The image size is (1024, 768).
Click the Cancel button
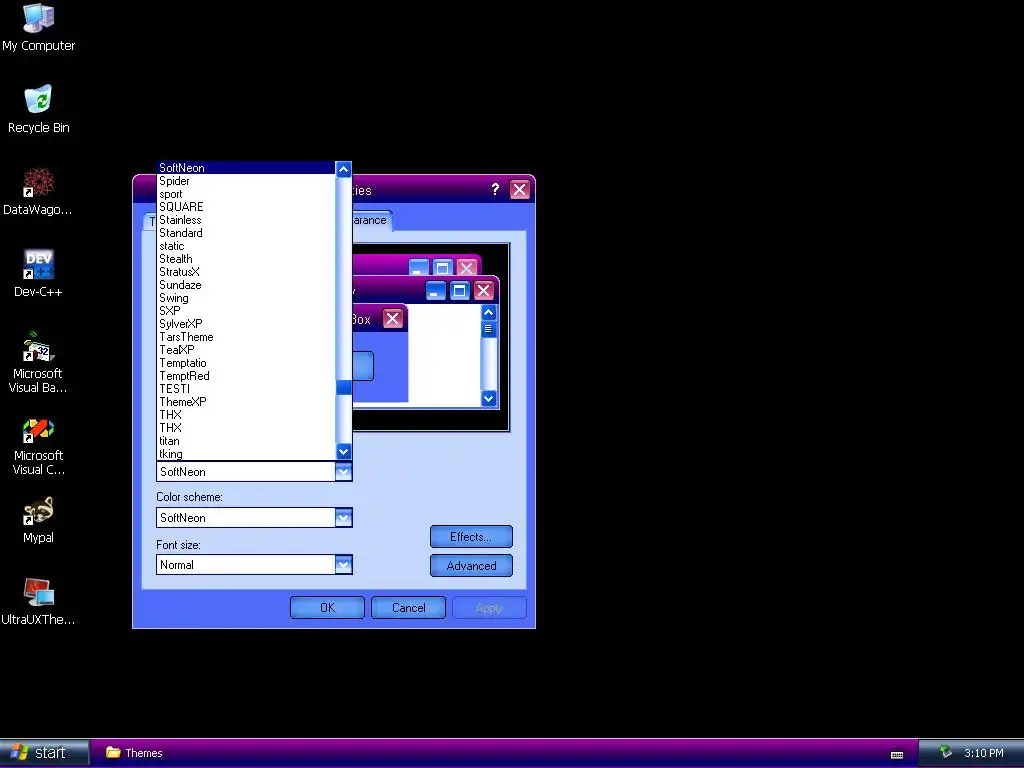pos(408,608)
